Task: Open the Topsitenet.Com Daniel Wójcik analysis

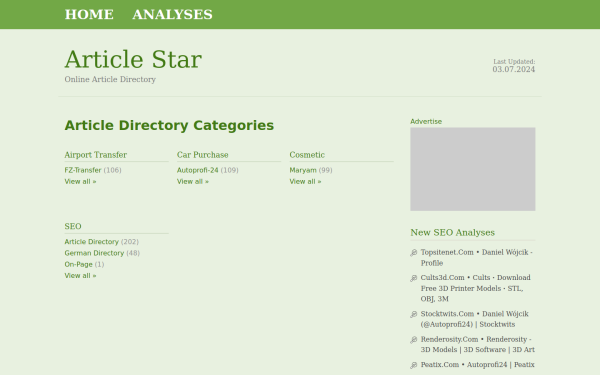Action: pyautogui.click(x=477, y=258)
